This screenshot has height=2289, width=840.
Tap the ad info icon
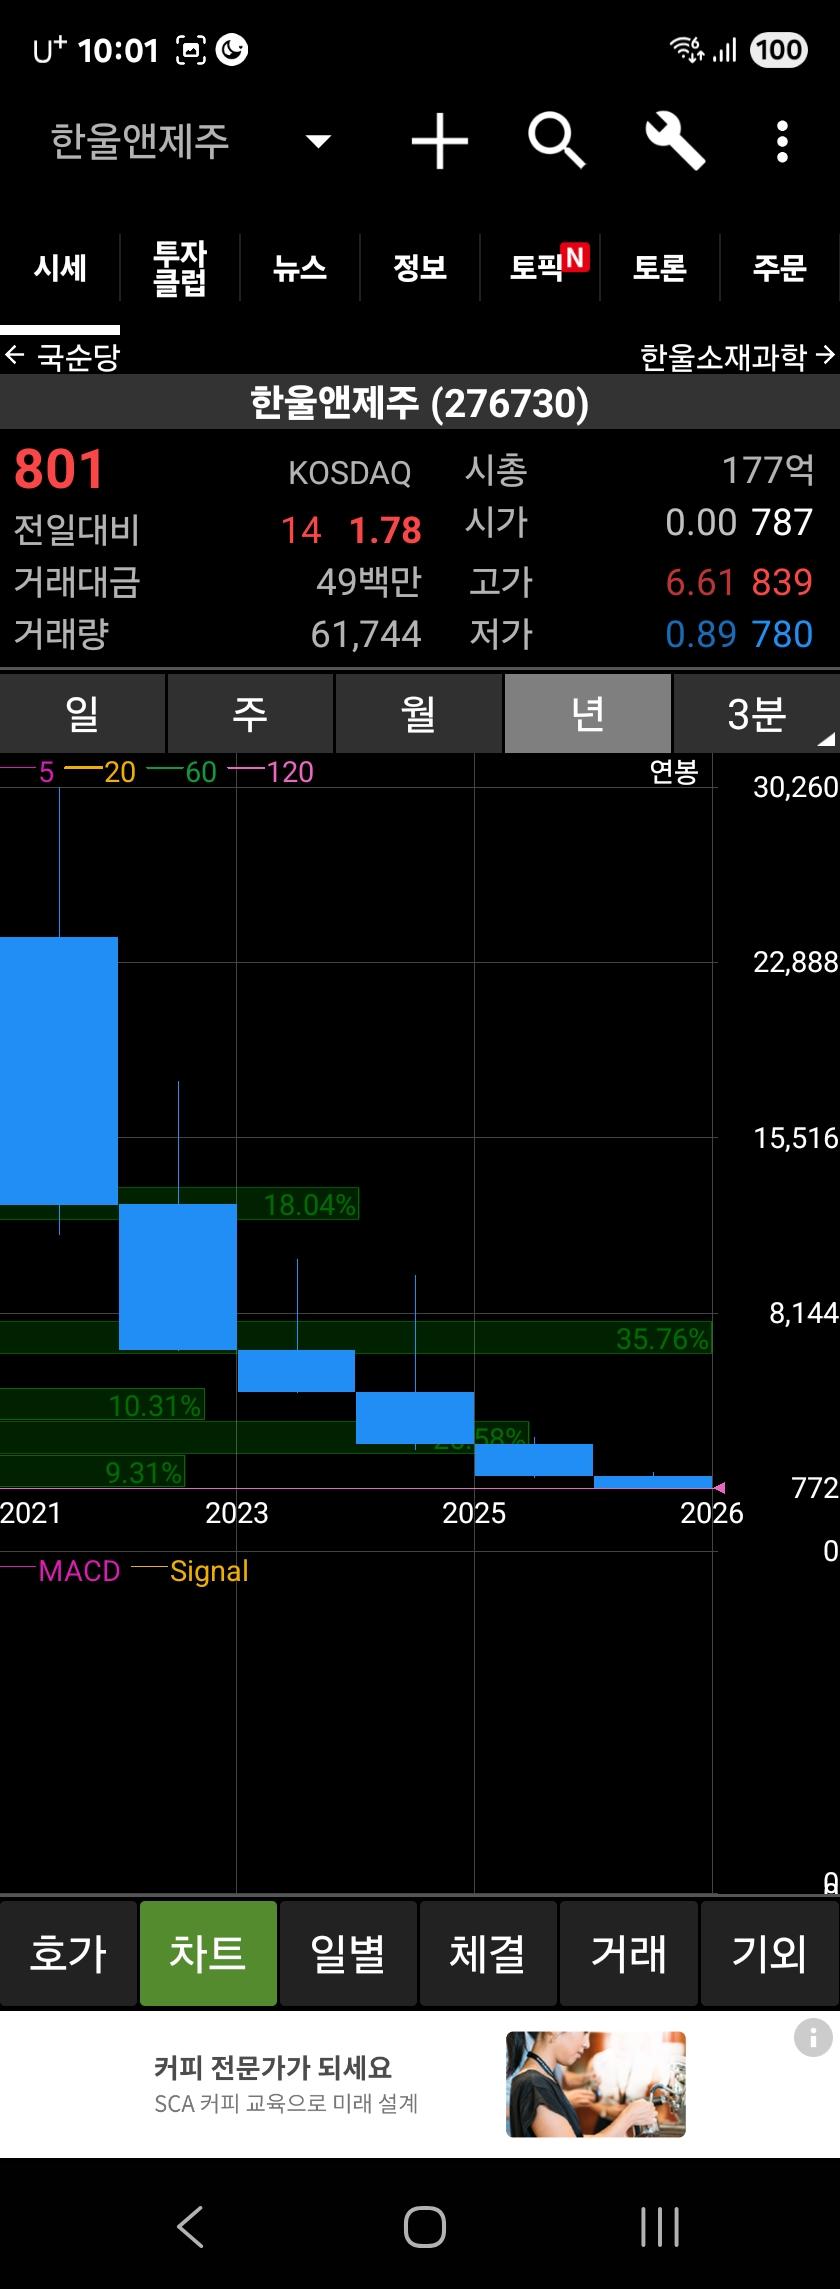(812, 2037)
